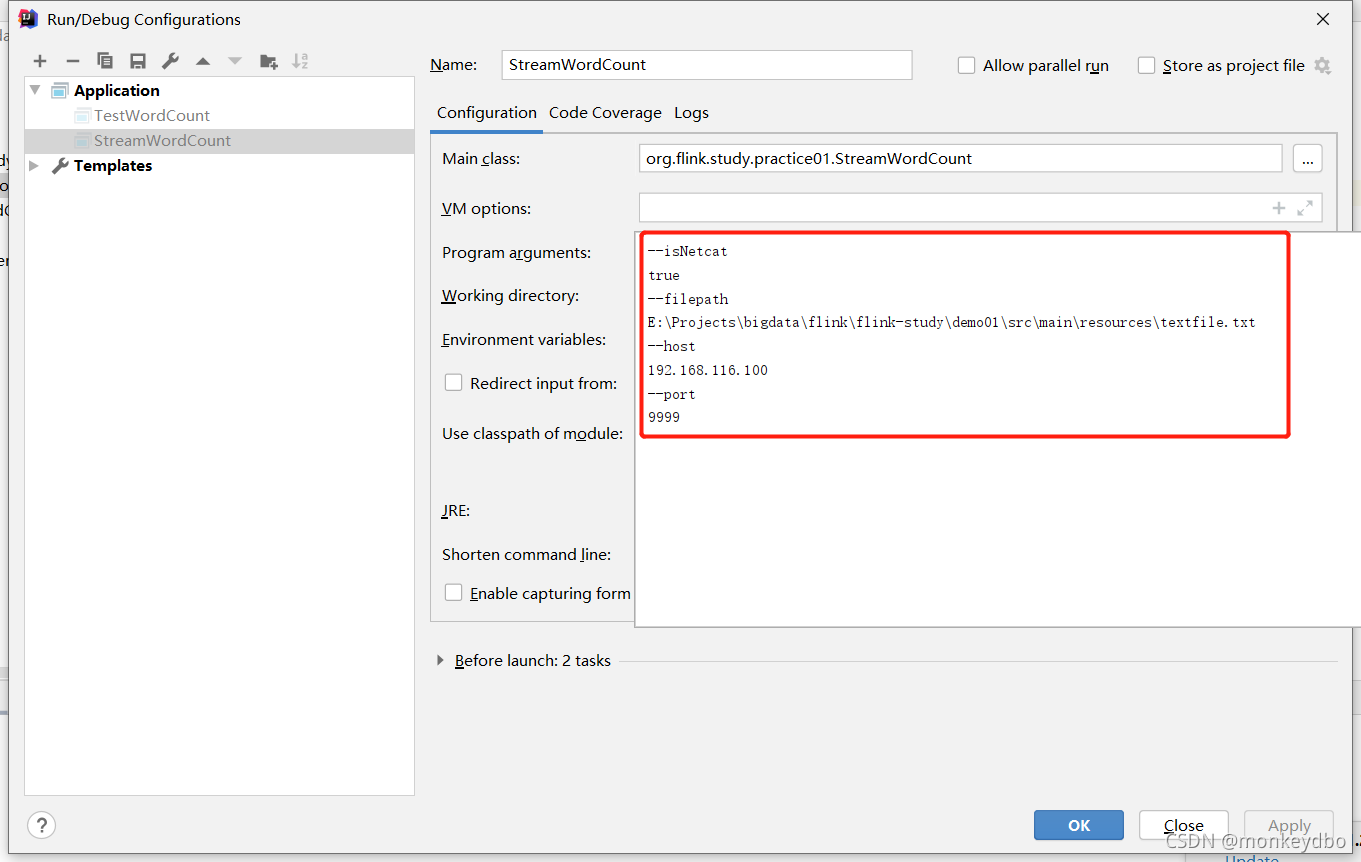This screenshot has height=862, width=1361.
Task: Open edit templates wrench icon
Action: tap(171, 61)
